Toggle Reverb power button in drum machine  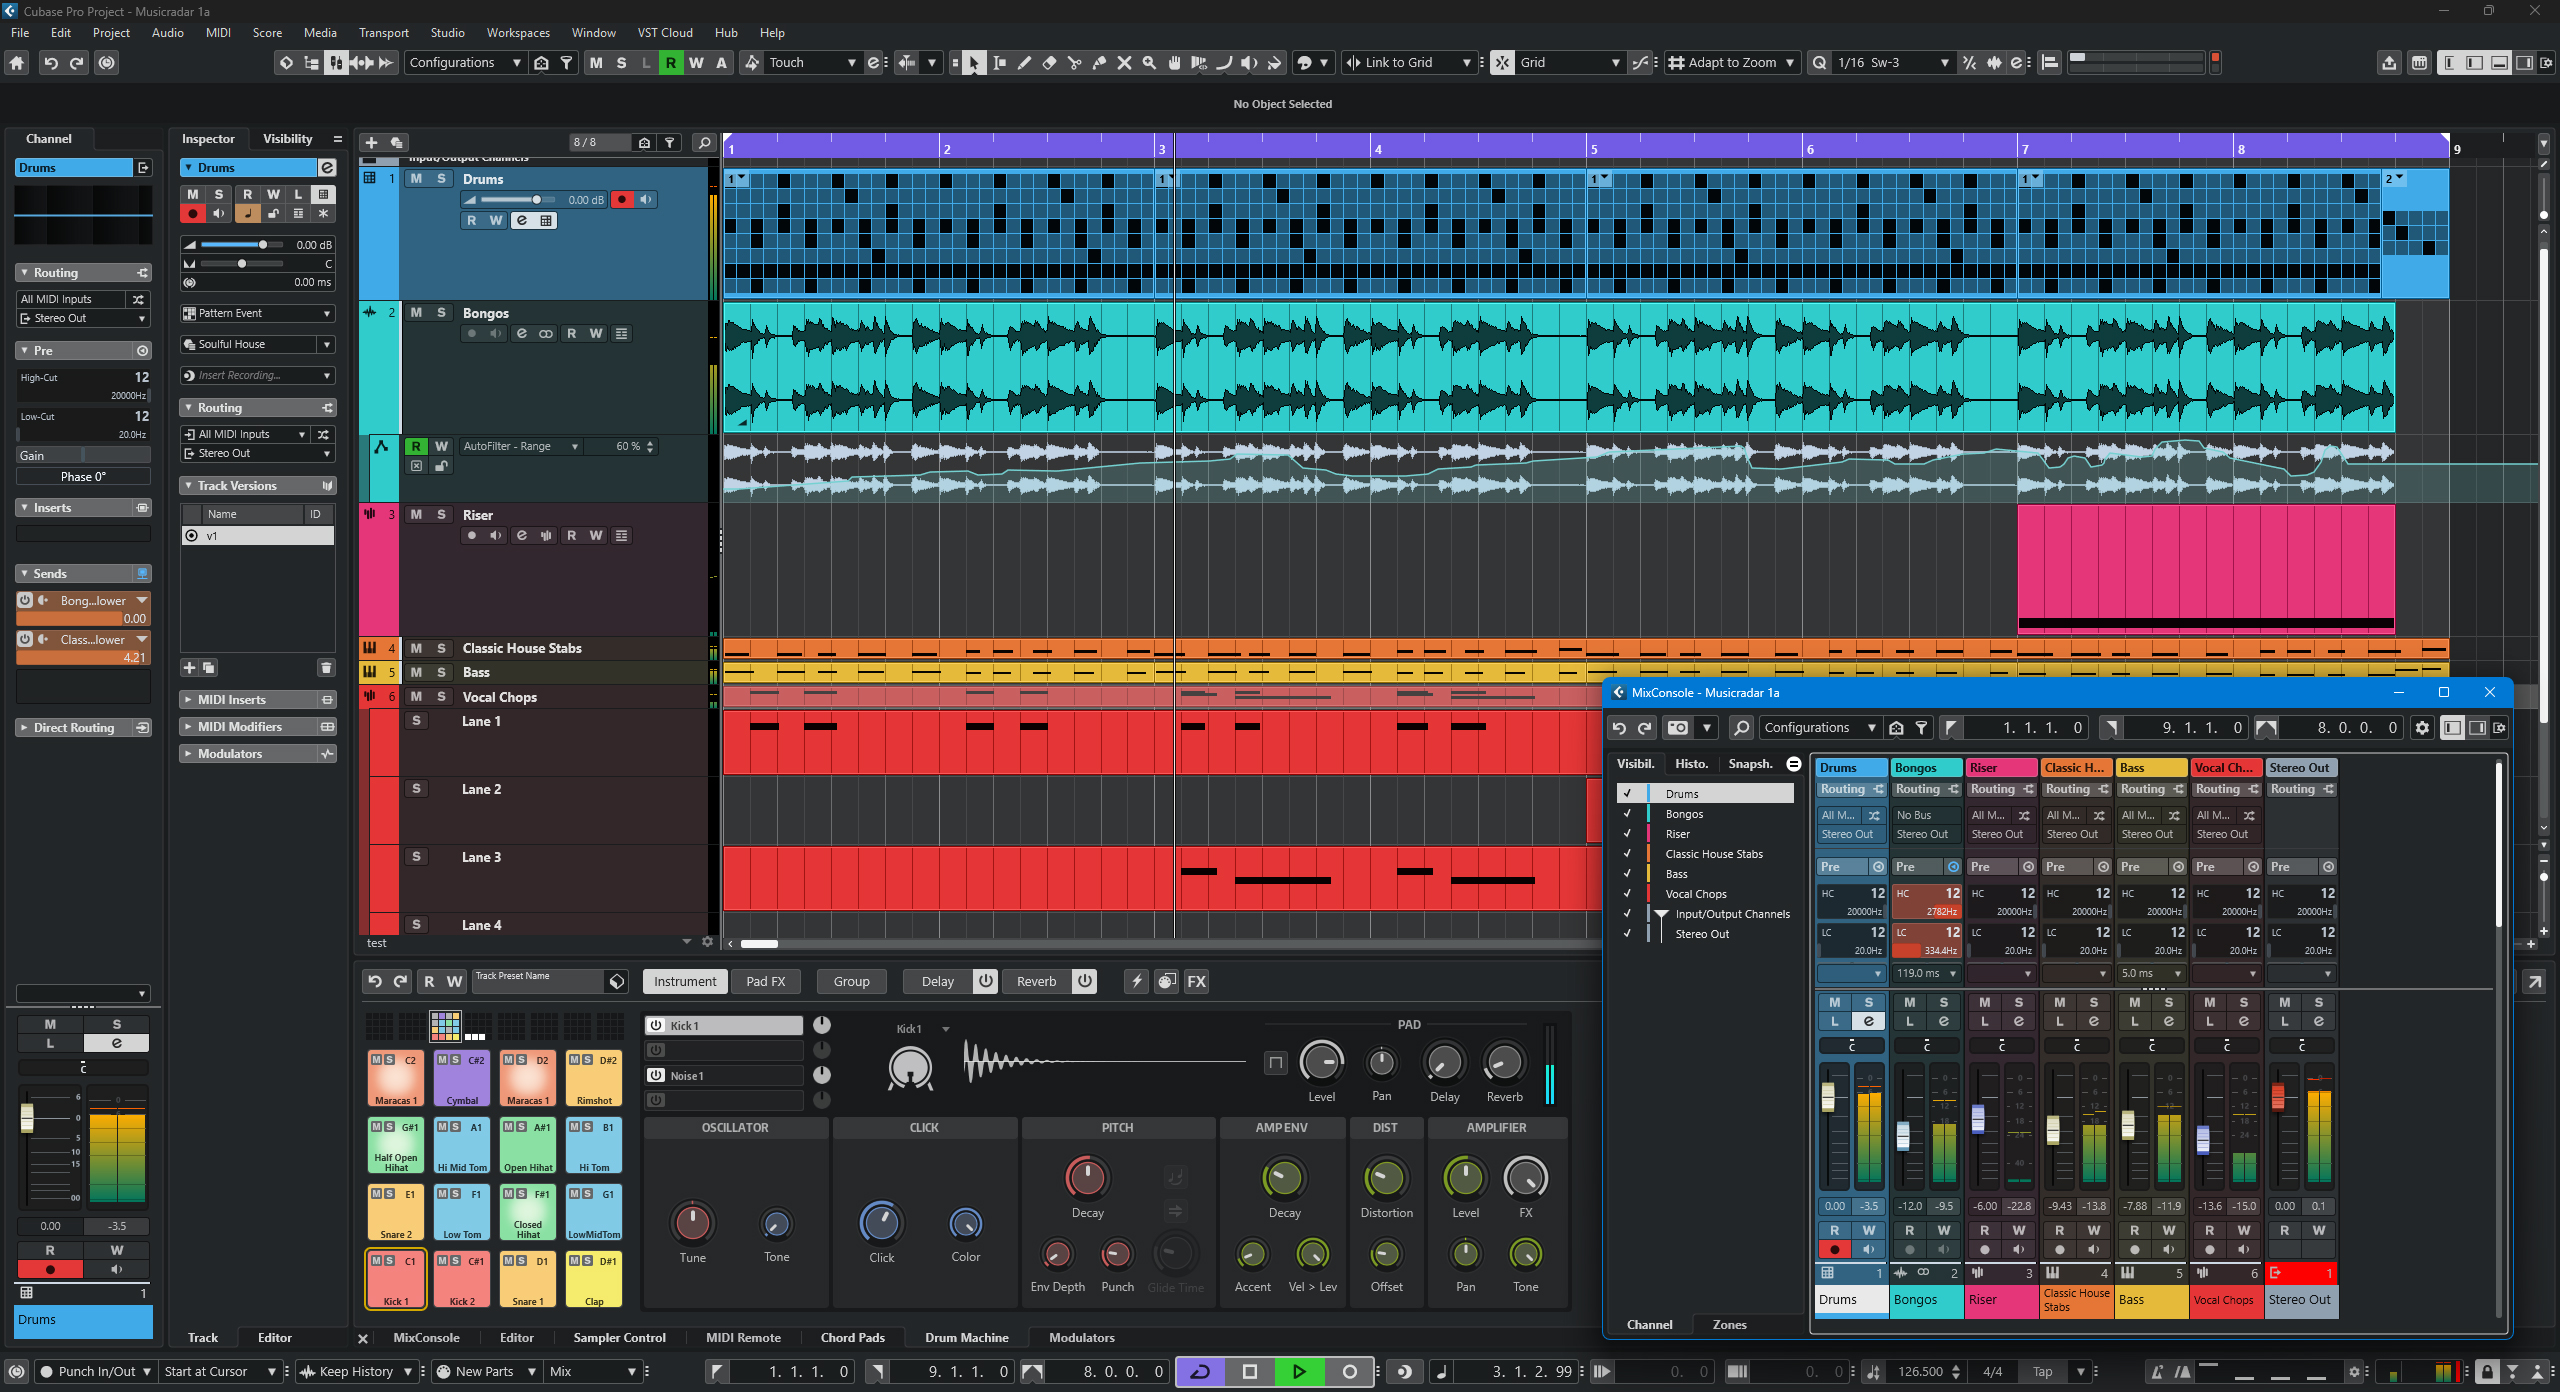(1085, 982)
